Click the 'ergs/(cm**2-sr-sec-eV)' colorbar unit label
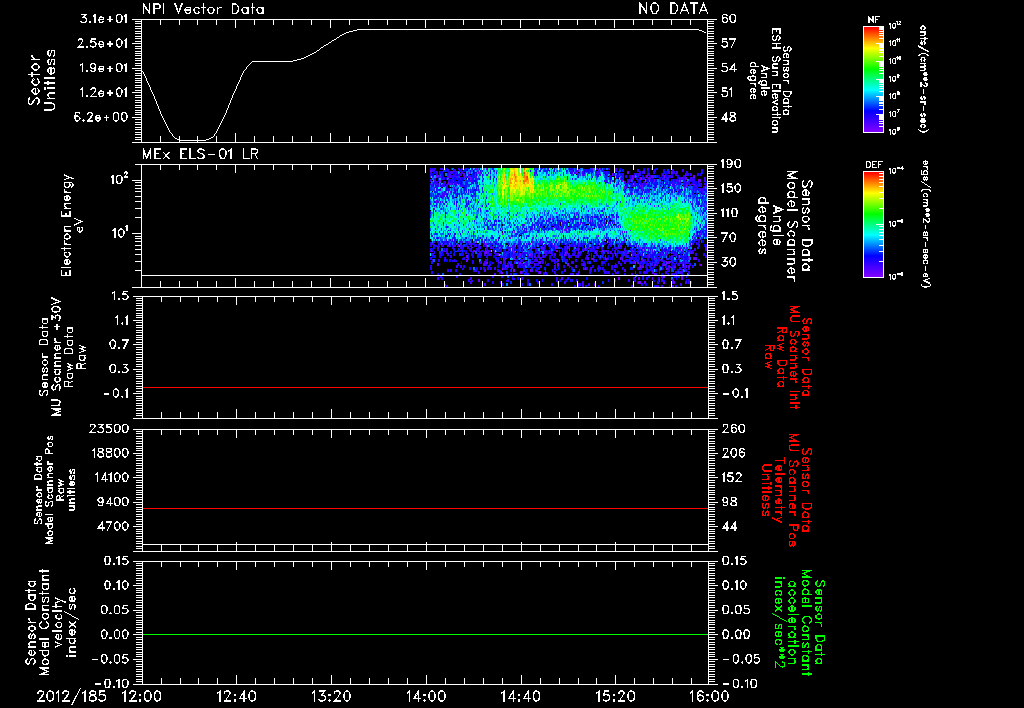The height and width of the screenshot is (708, 1024). tap(925, 223)
